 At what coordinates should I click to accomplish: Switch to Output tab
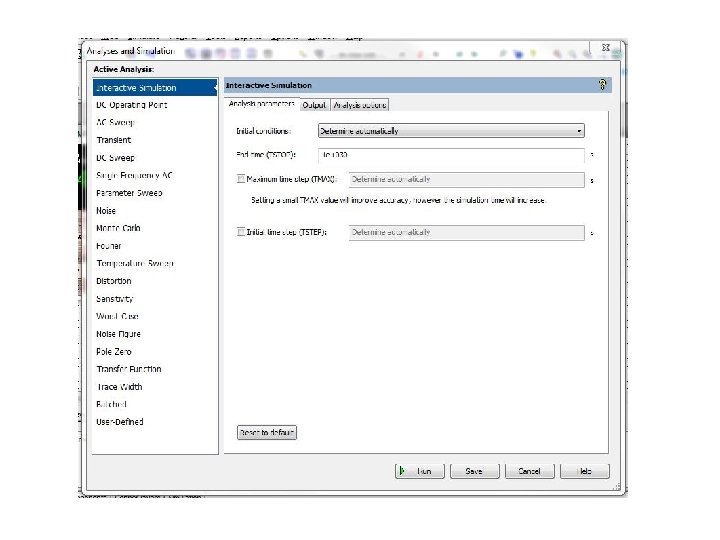click(x=315, y=105)
